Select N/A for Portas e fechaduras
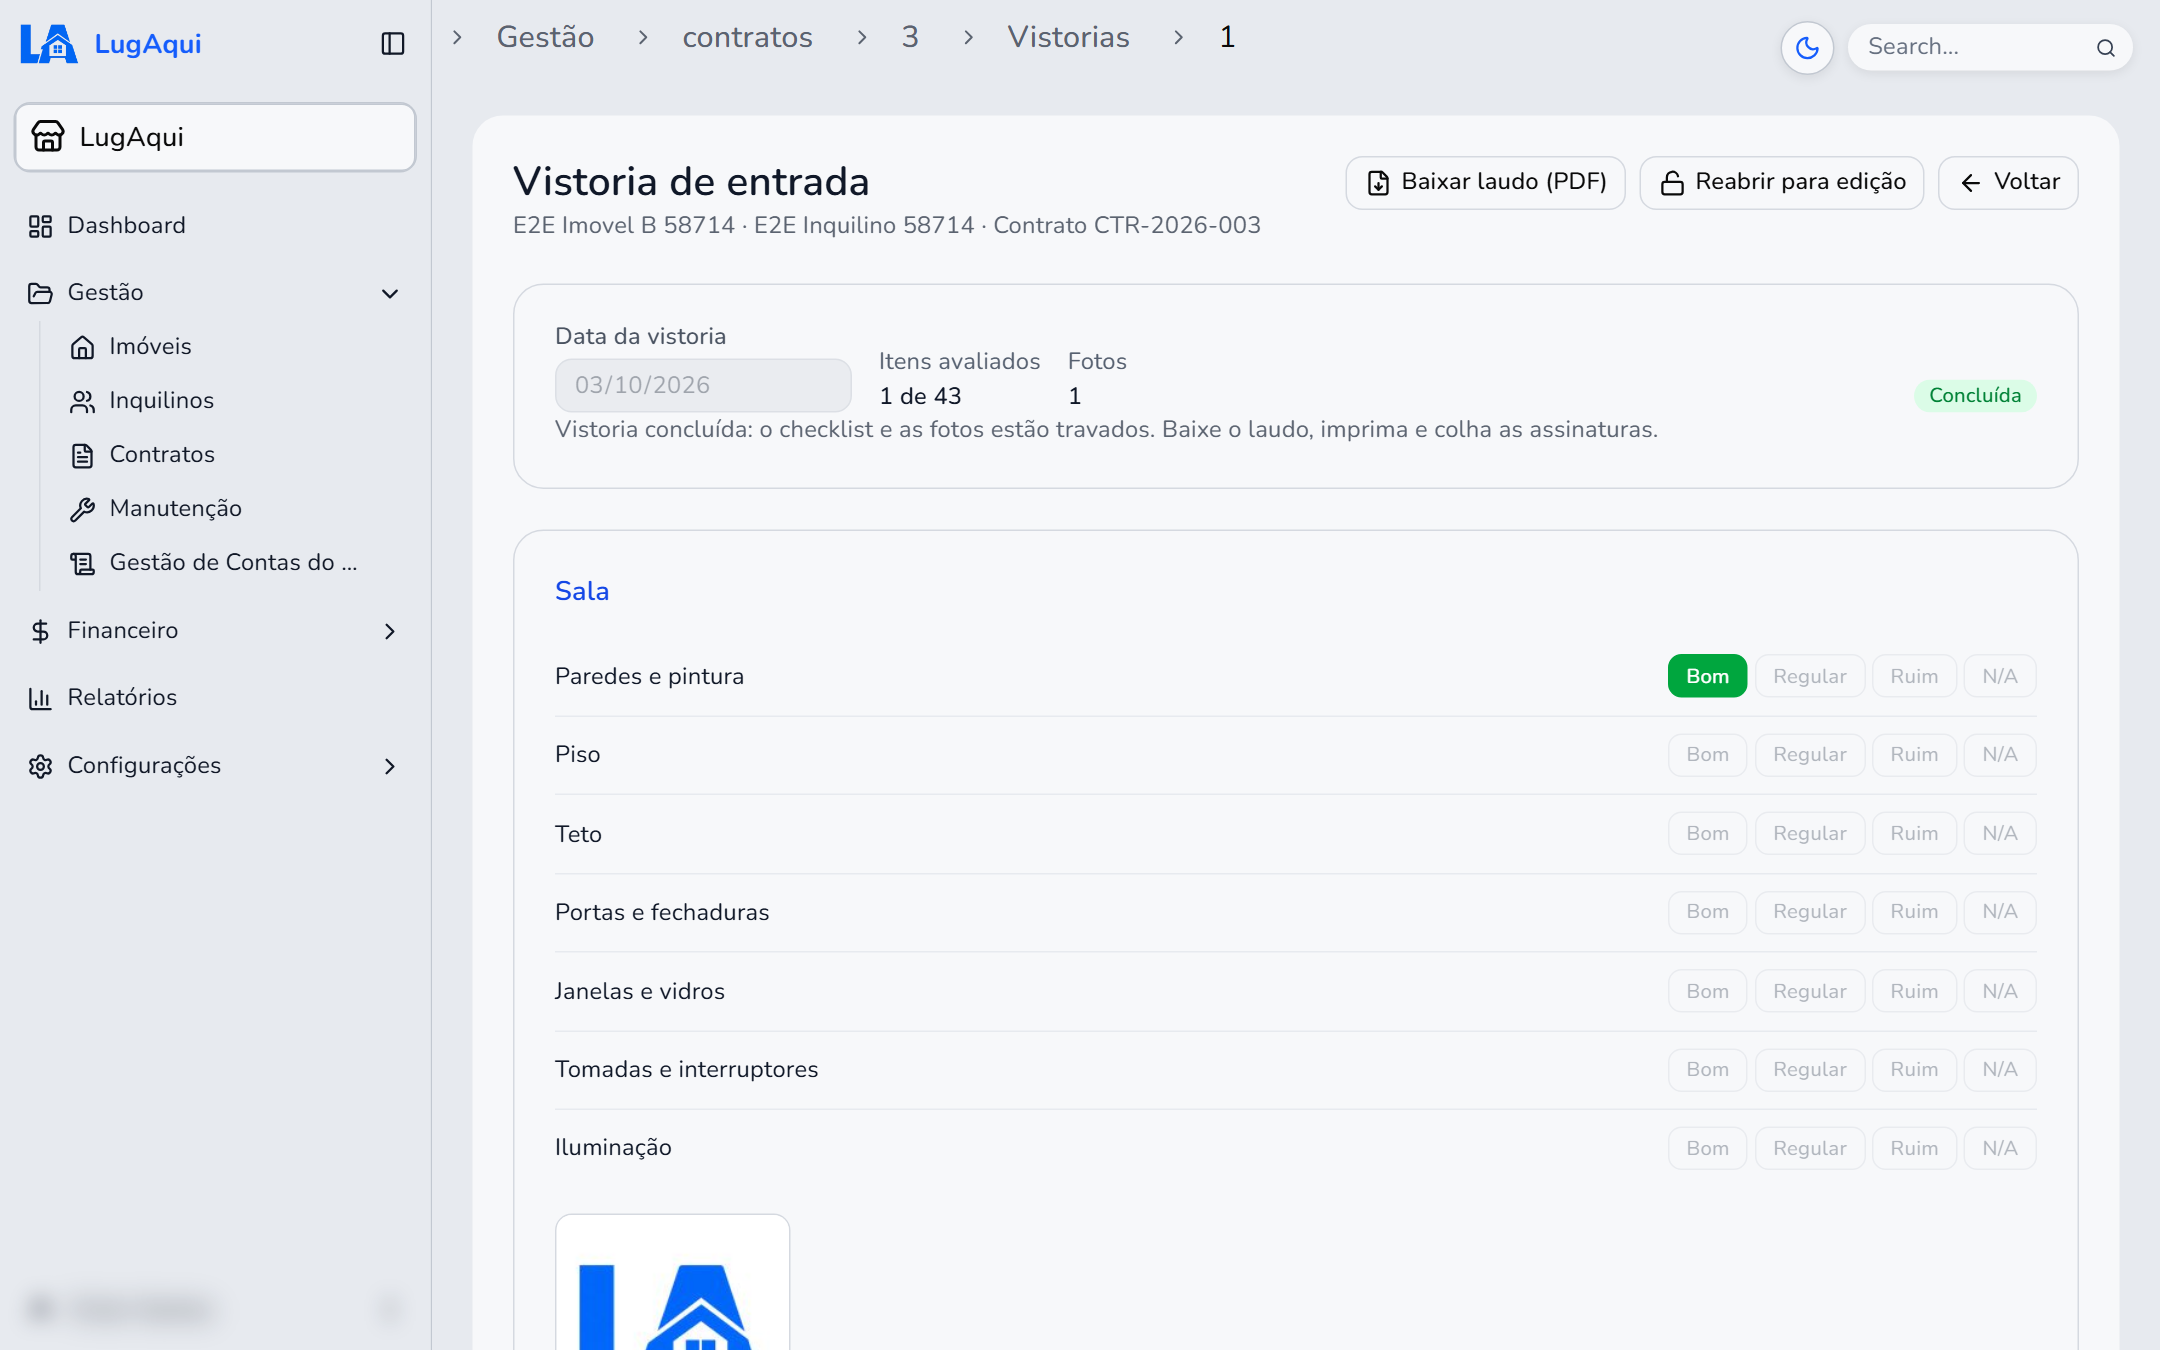Viewport: 2160px width, 1350px height. pos(2000,912)
